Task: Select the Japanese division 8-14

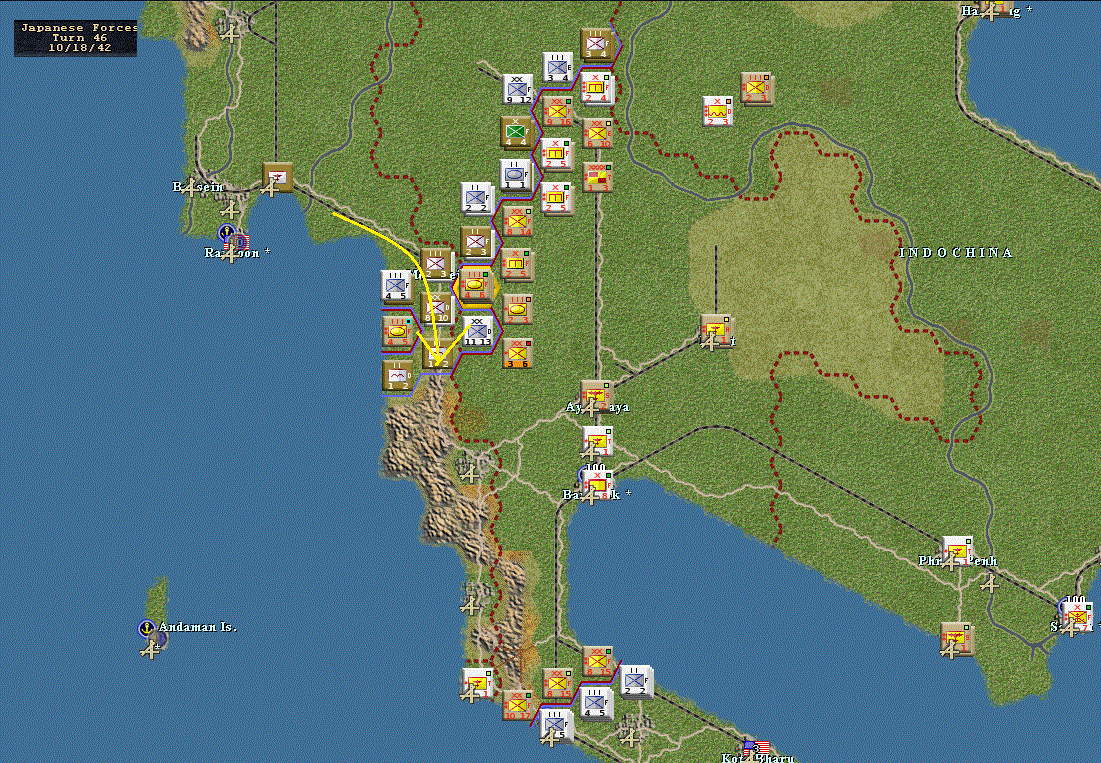Action: click(517, 220)
